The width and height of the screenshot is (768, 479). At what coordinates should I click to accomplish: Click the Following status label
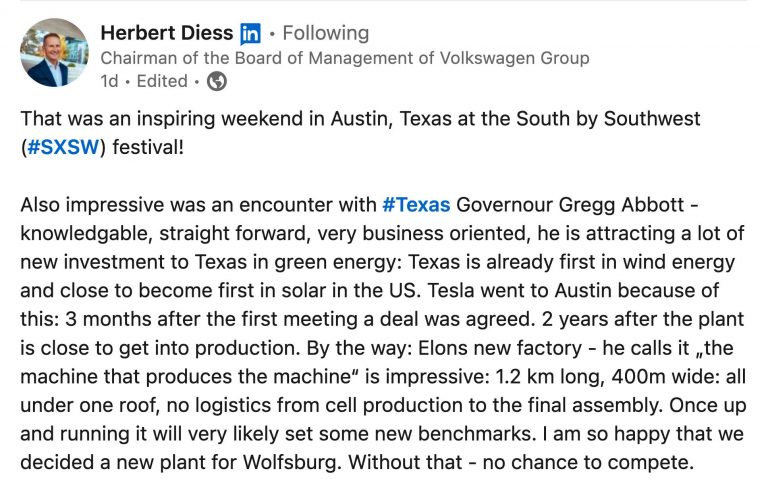tap(326, 33)
